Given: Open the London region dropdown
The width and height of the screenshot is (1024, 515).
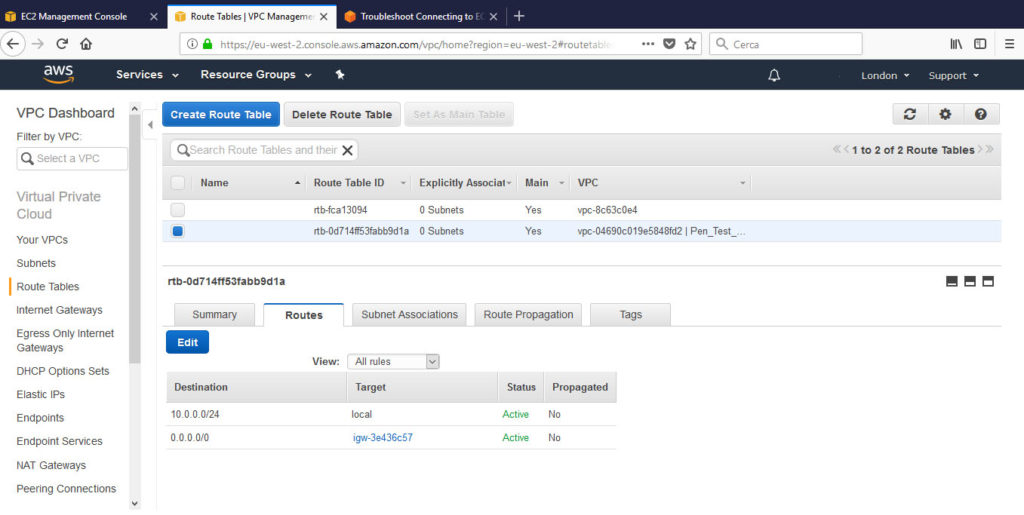Looking at the screenshot, I should tap(885, 75).
